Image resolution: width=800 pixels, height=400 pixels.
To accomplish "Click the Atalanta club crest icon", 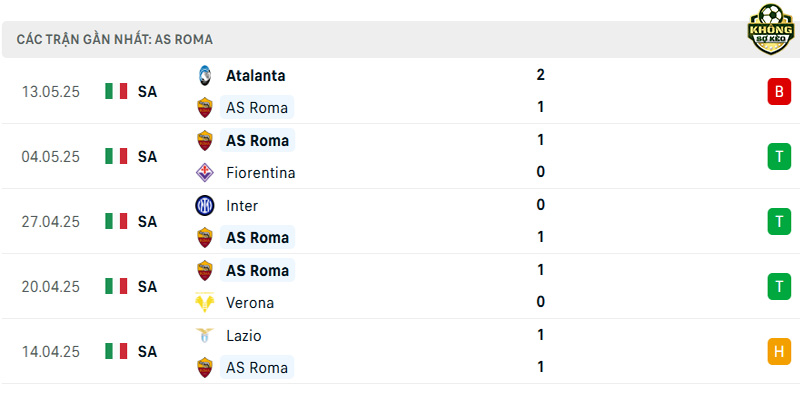I will click(x=205, y=76).
